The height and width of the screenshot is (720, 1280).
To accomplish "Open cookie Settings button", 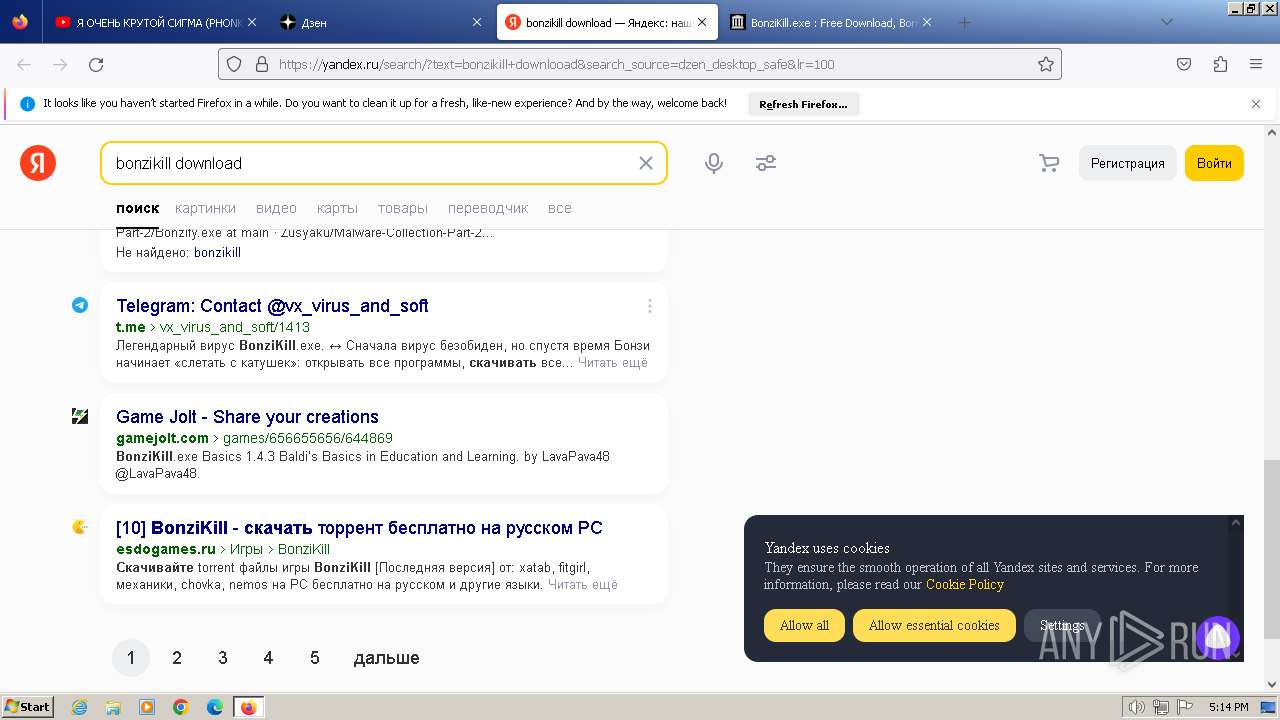I will [x=1062, y=625].
